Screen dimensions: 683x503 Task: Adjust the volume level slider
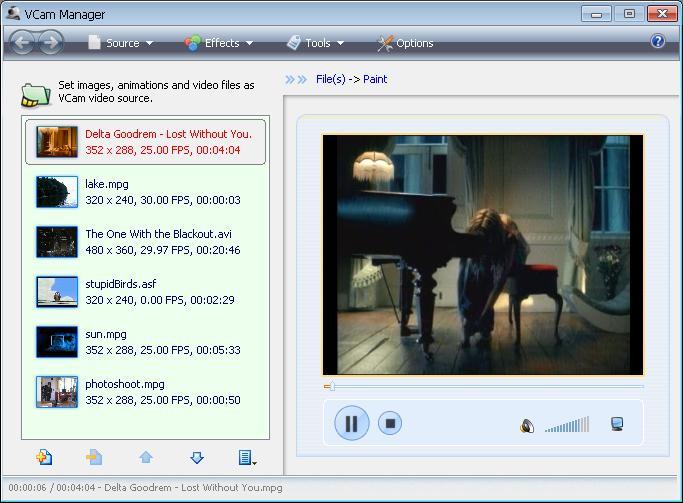(x=567, y=426)
